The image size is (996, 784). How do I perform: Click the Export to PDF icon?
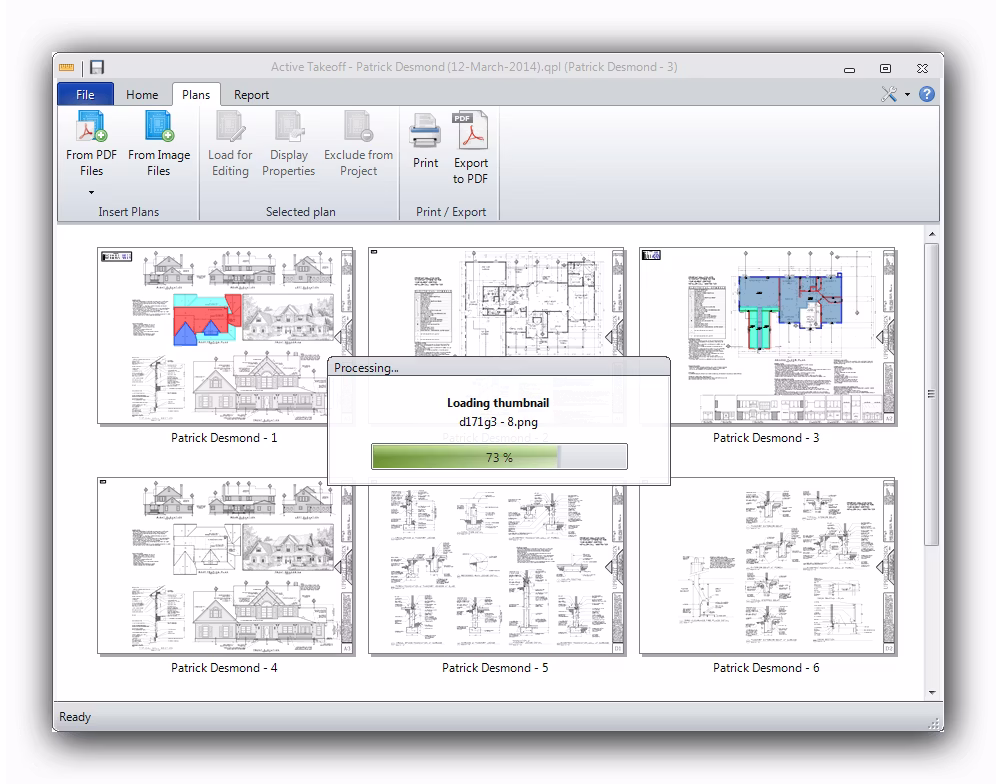pyautogui.click(x=471, y=130)
